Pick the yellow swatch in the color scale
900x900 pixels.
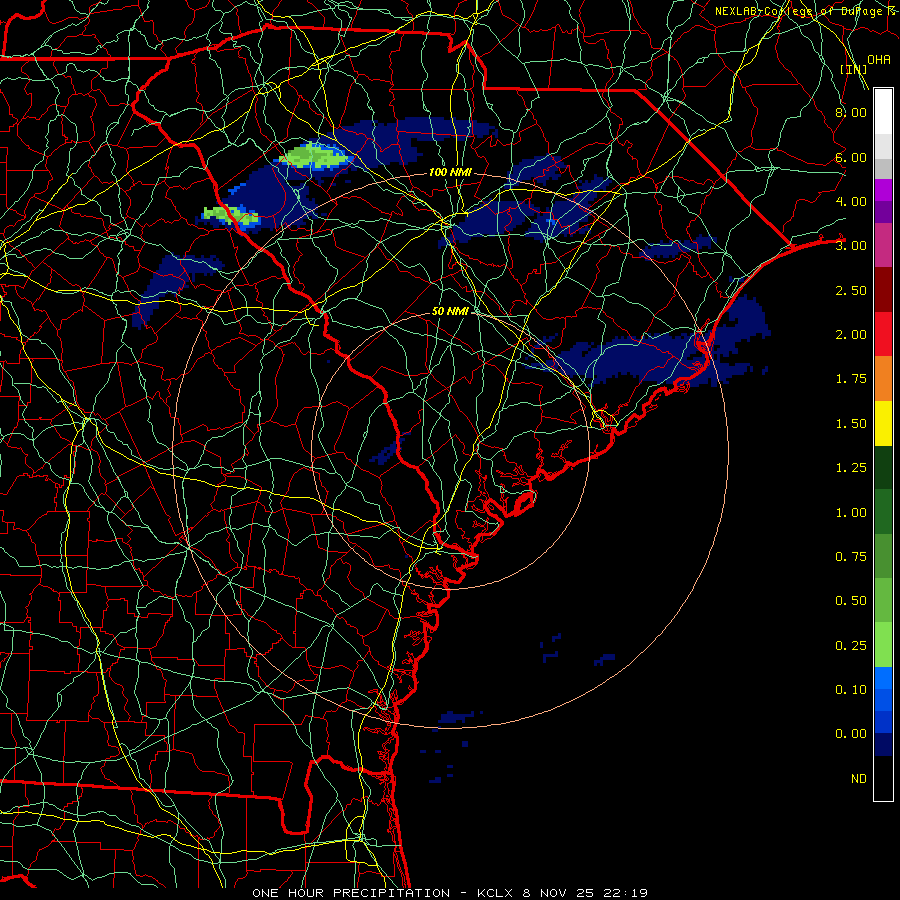tap(883, 424)
